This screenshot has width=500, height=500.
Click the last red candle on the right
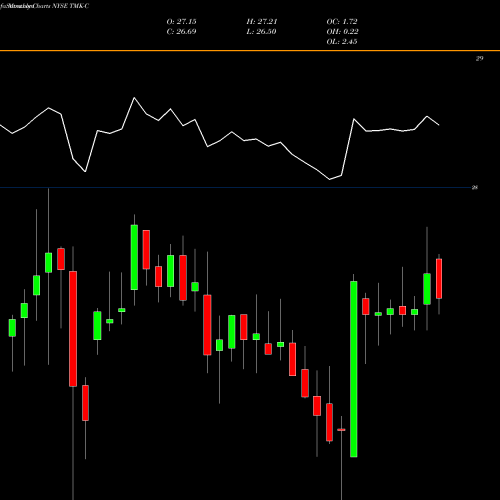439,279
